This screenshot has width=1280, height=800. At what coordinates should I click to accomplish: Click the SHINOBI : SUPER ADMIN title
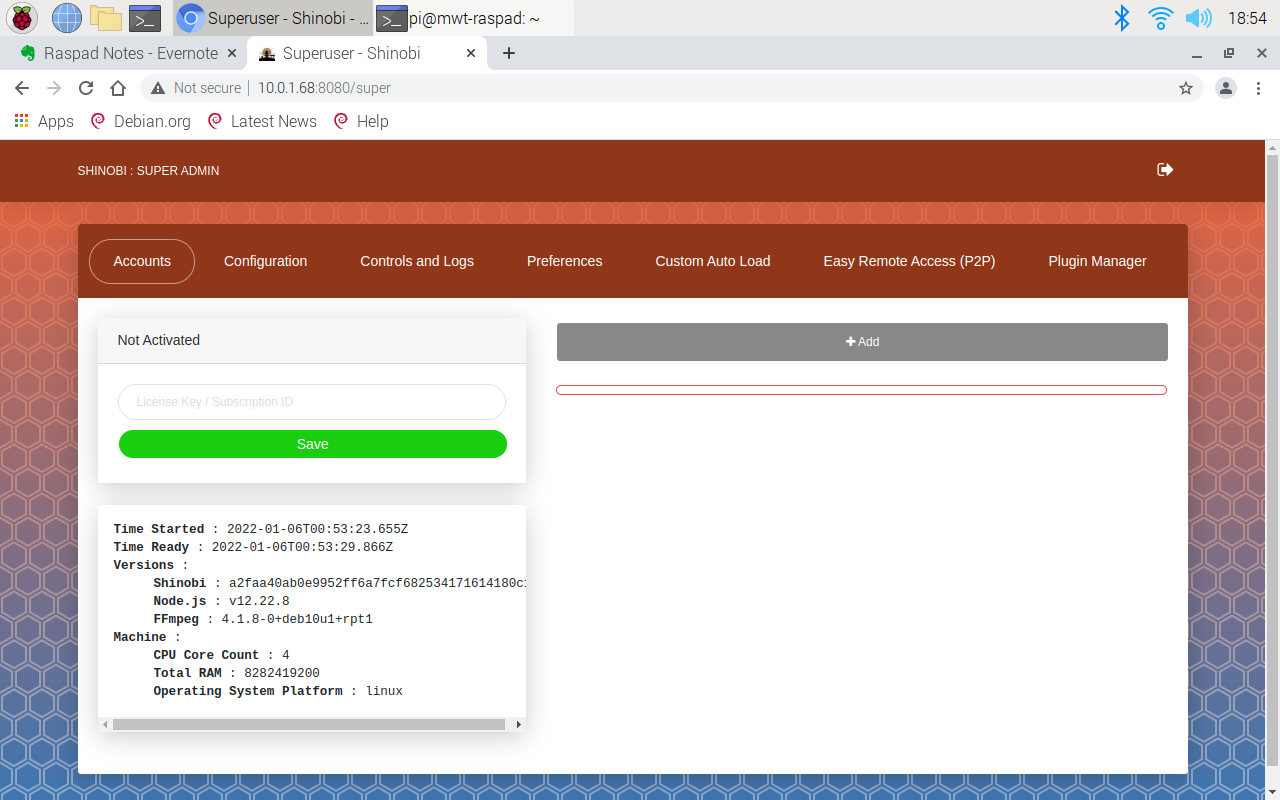tap(148, 171)
